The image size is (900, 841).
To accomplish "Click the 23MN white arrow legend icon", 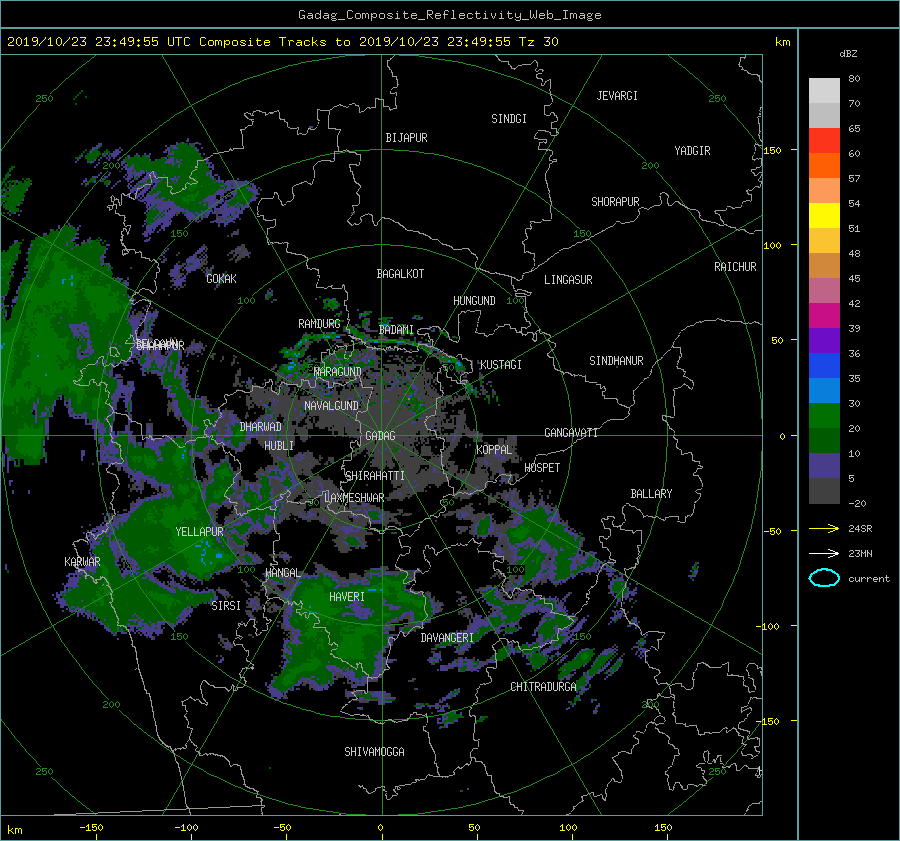I will click(824, 553).
